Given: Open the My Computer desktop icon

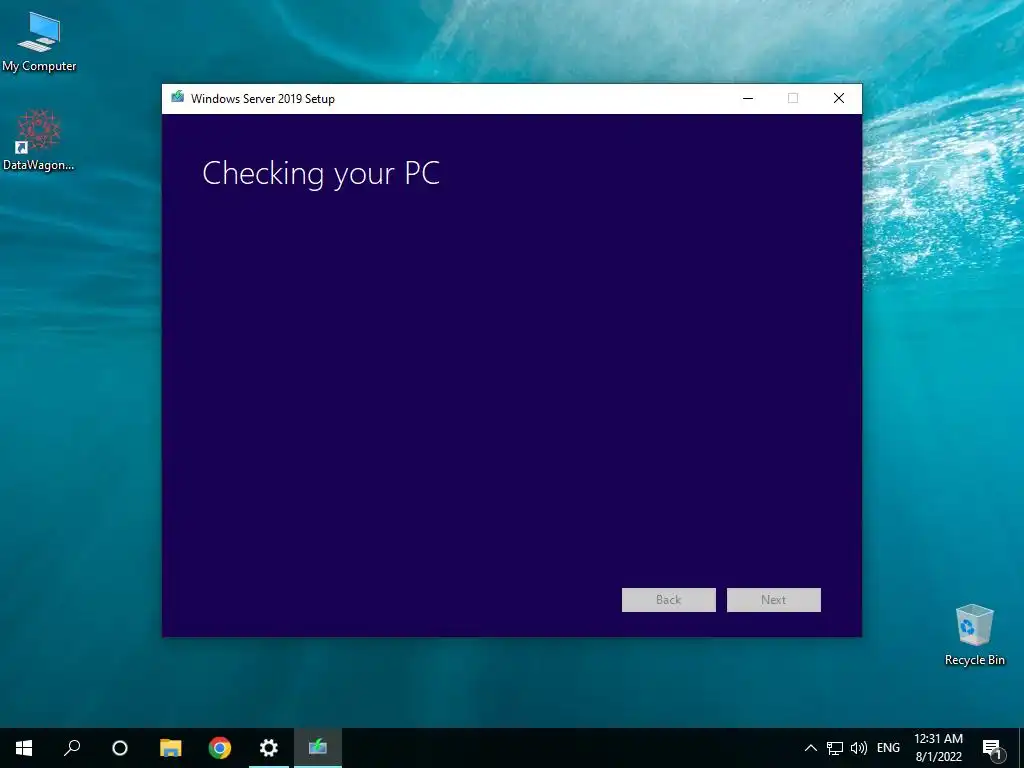Looking at the screenshot, I should point(39,40).
